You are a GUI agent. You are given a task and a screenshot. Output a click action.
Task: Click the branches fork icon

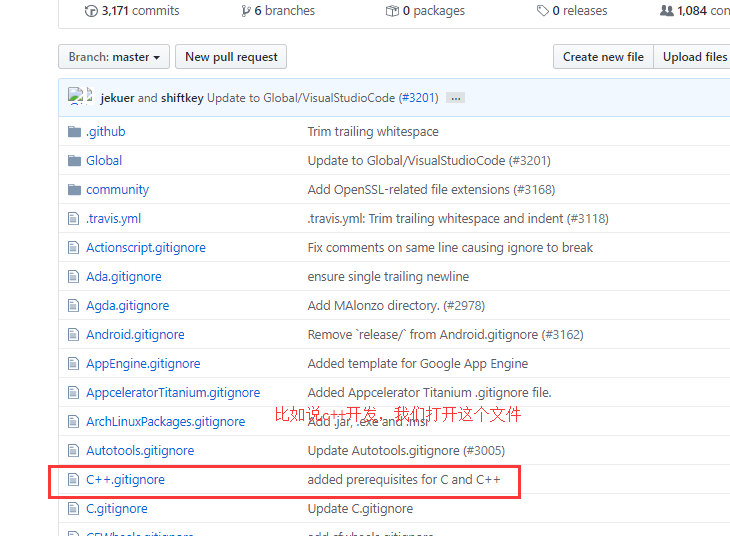246,11
